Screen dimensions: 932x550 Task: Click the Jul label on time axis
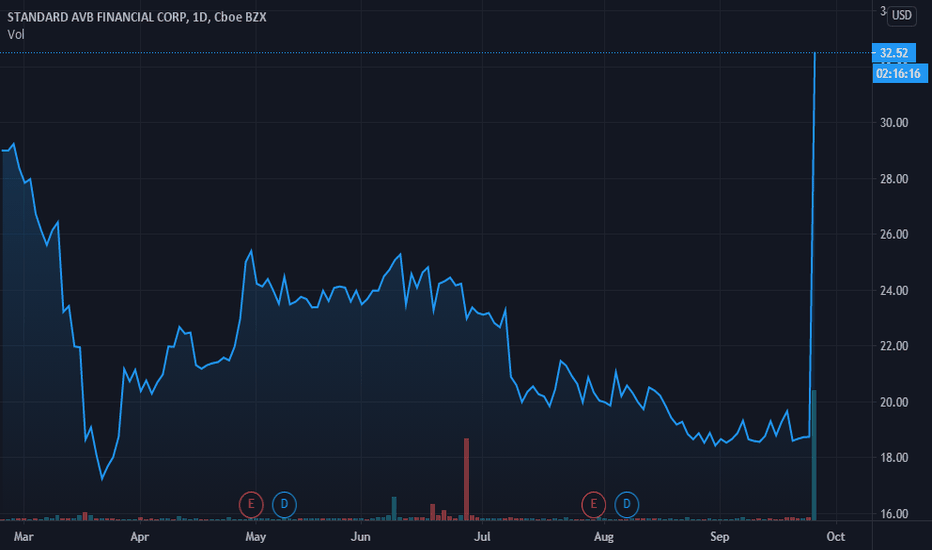click(482, 537)
